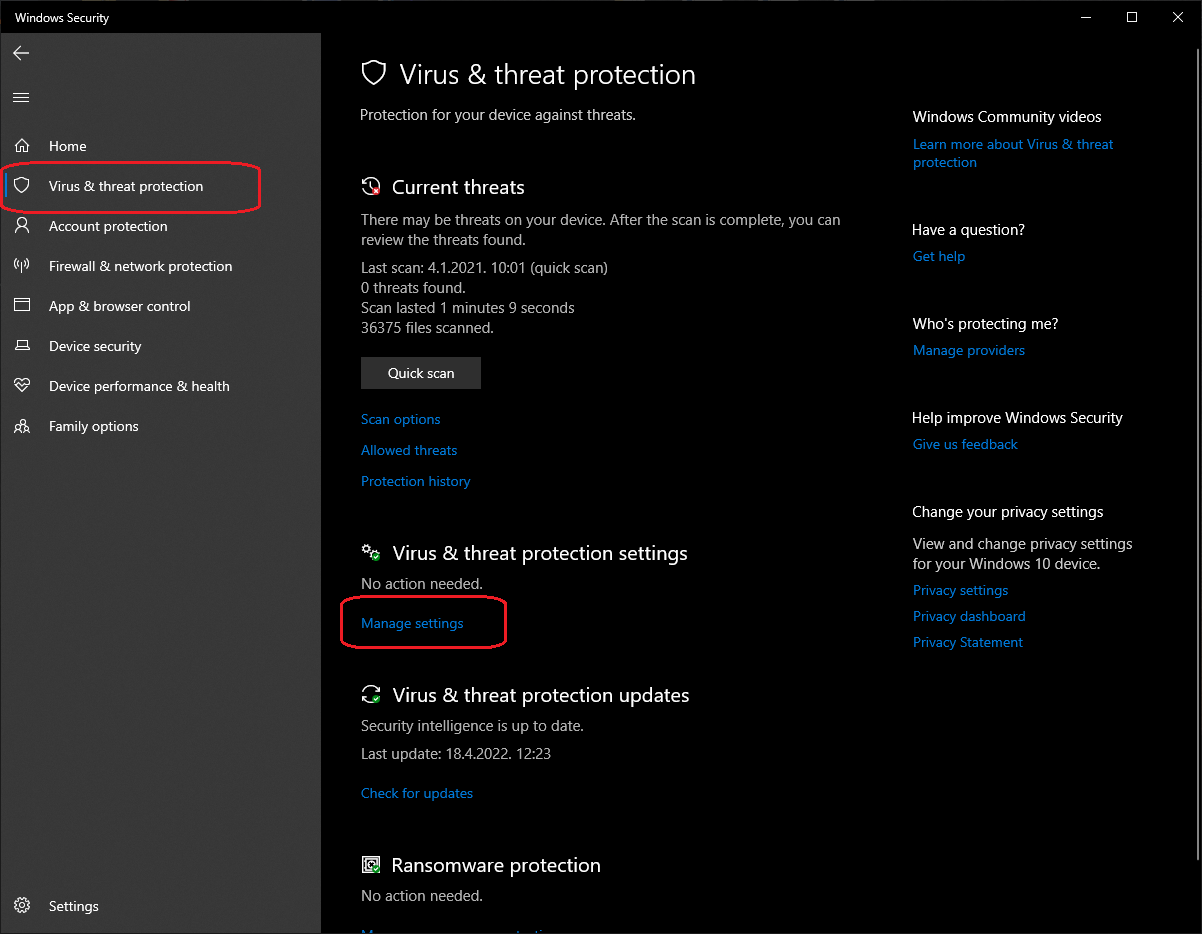Open the hamburger navigation menu

click(21, 97)
